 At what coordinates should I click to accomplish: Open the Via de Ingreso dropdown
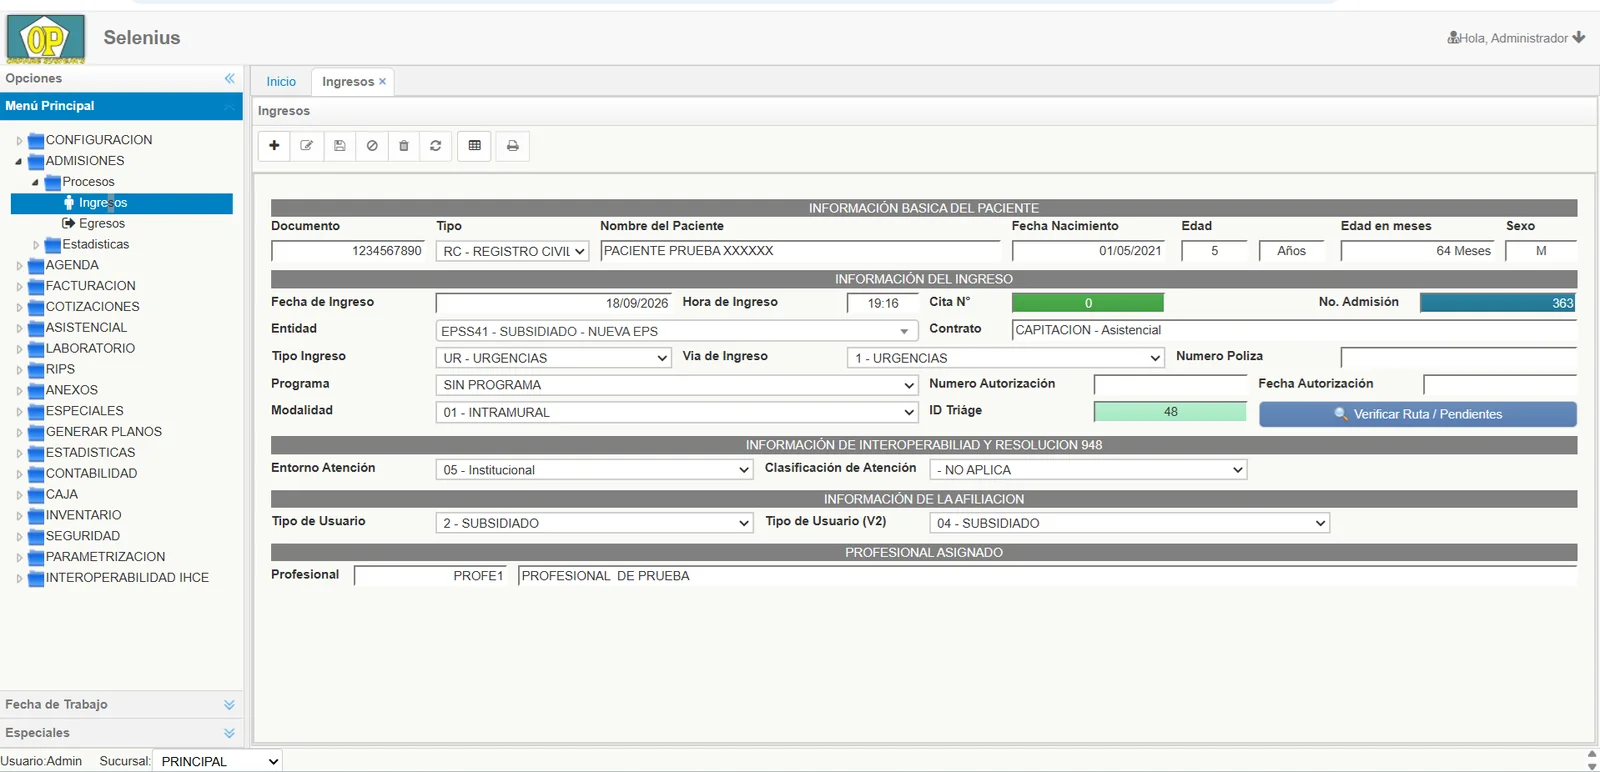pyautogui.click(x=1006, y=358)
